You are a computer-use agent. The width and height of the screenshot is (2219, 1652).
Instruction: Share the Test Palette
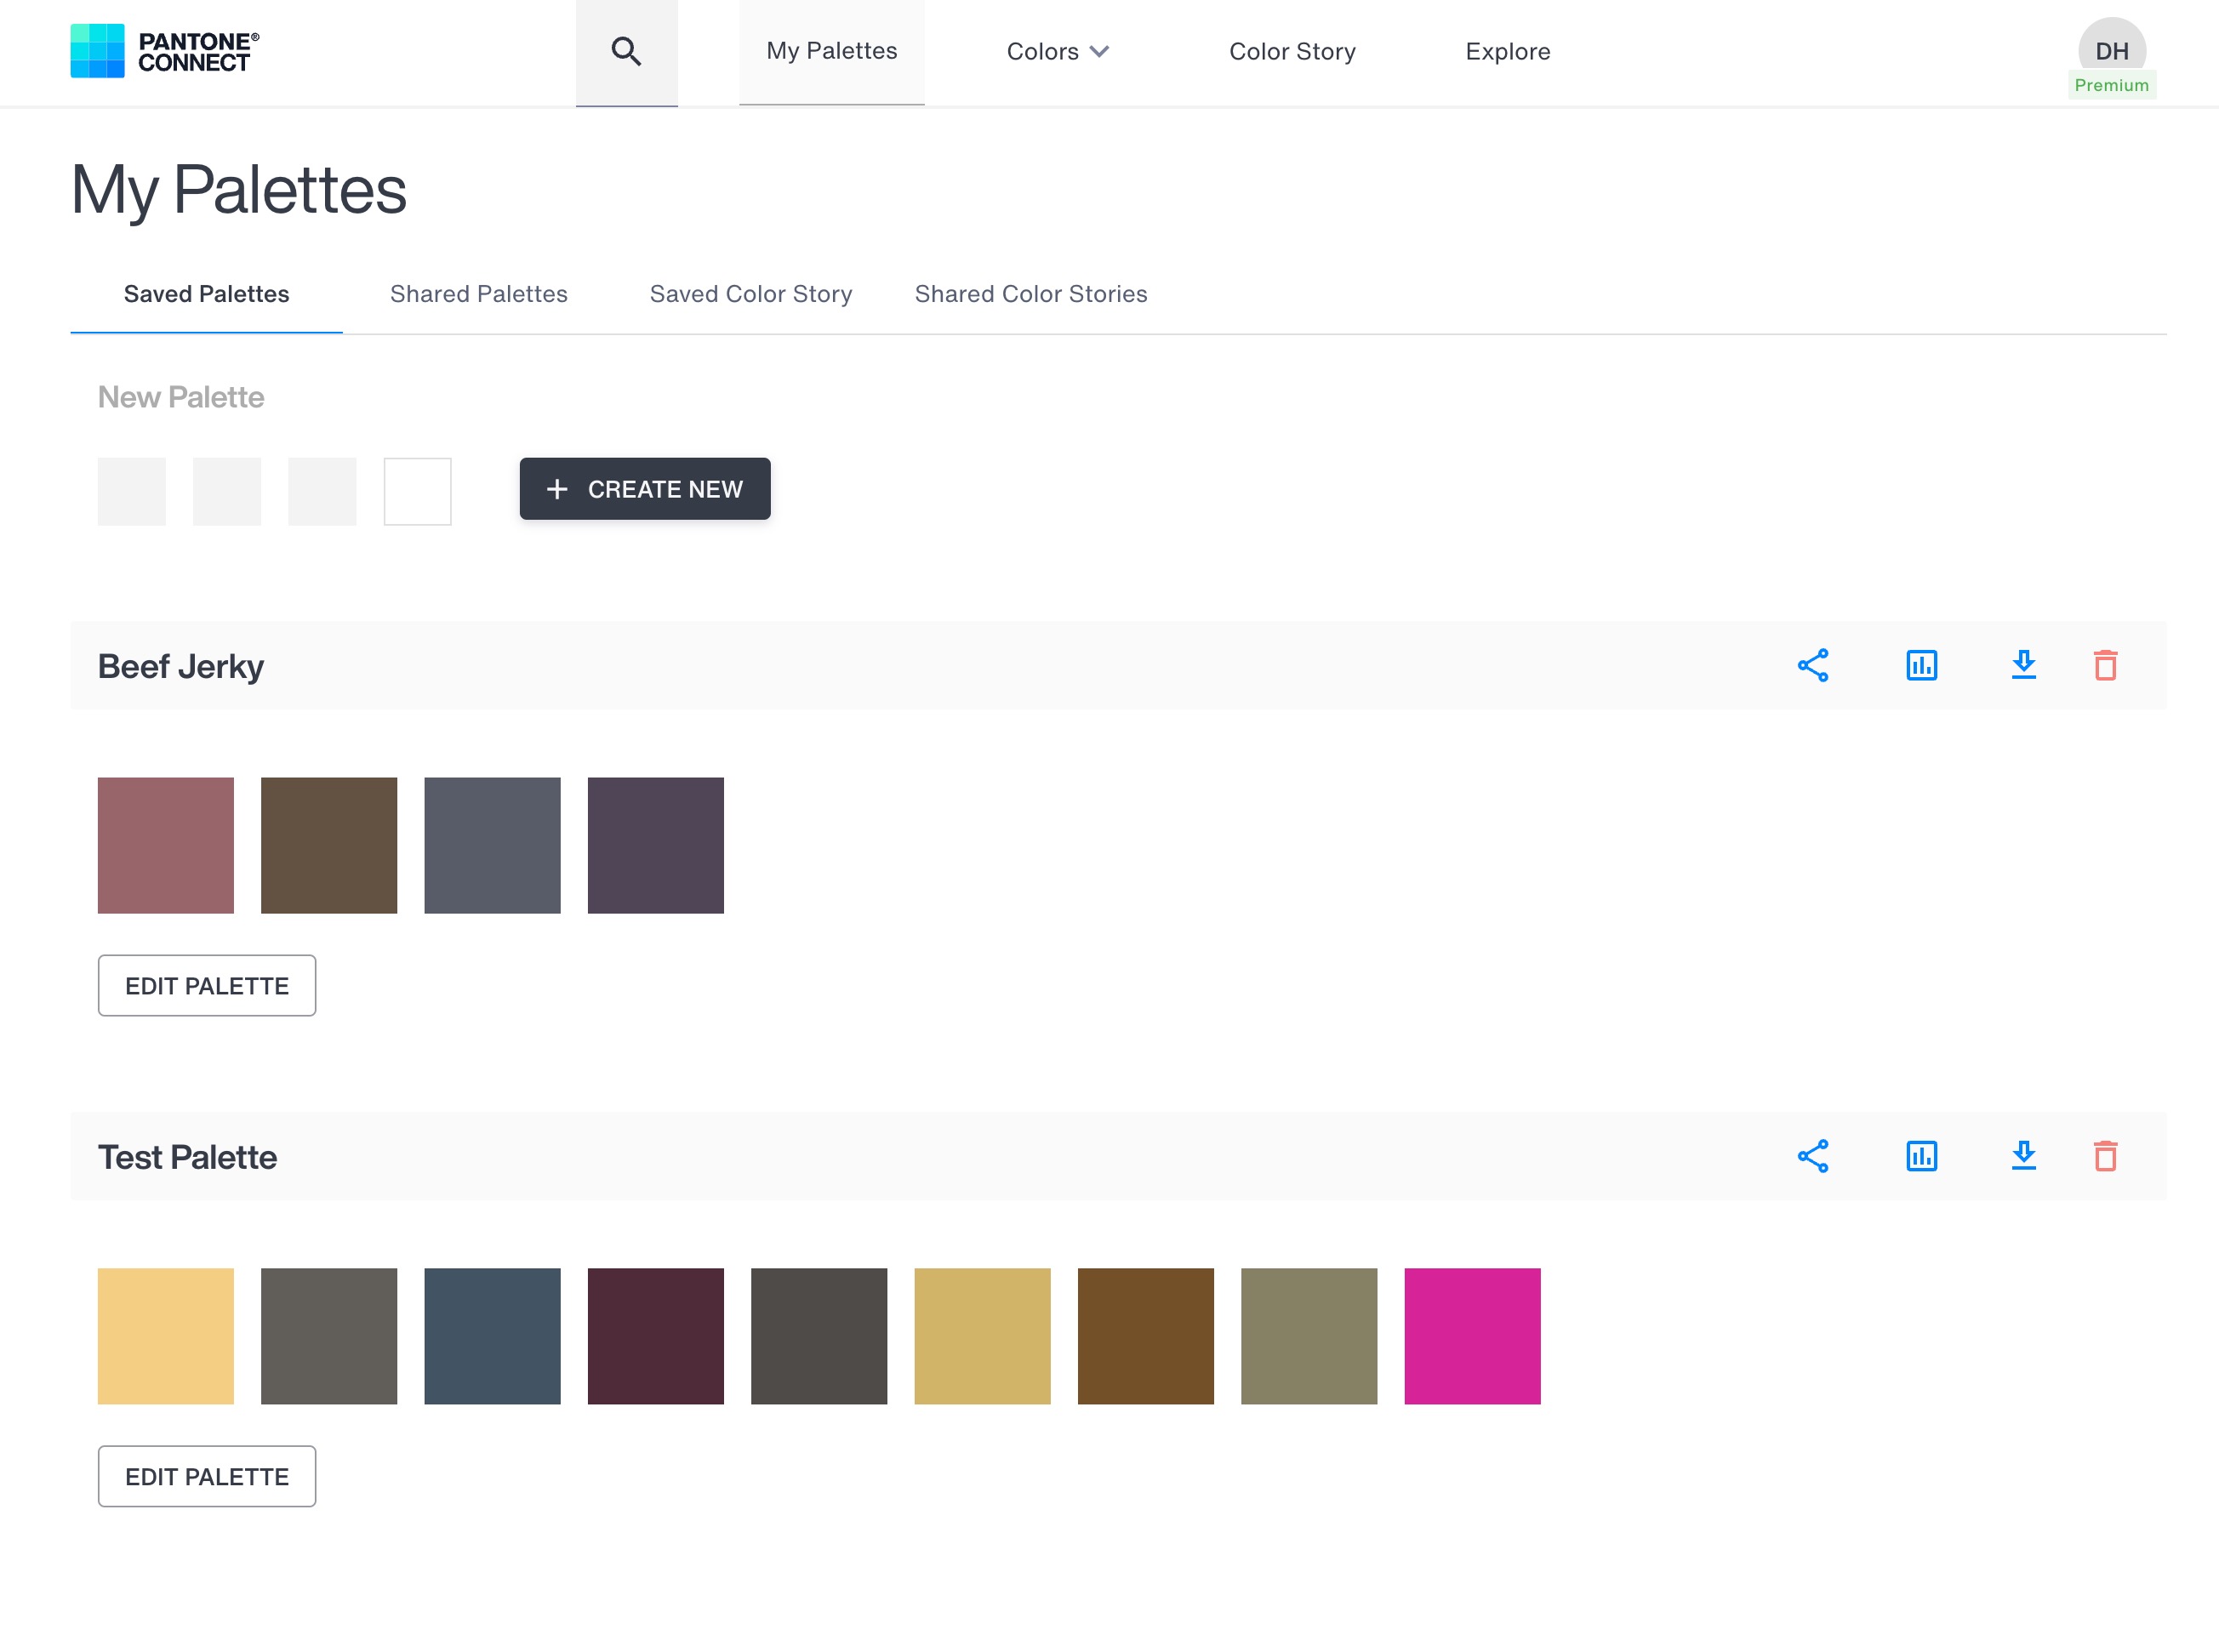coord(1813,1156)
